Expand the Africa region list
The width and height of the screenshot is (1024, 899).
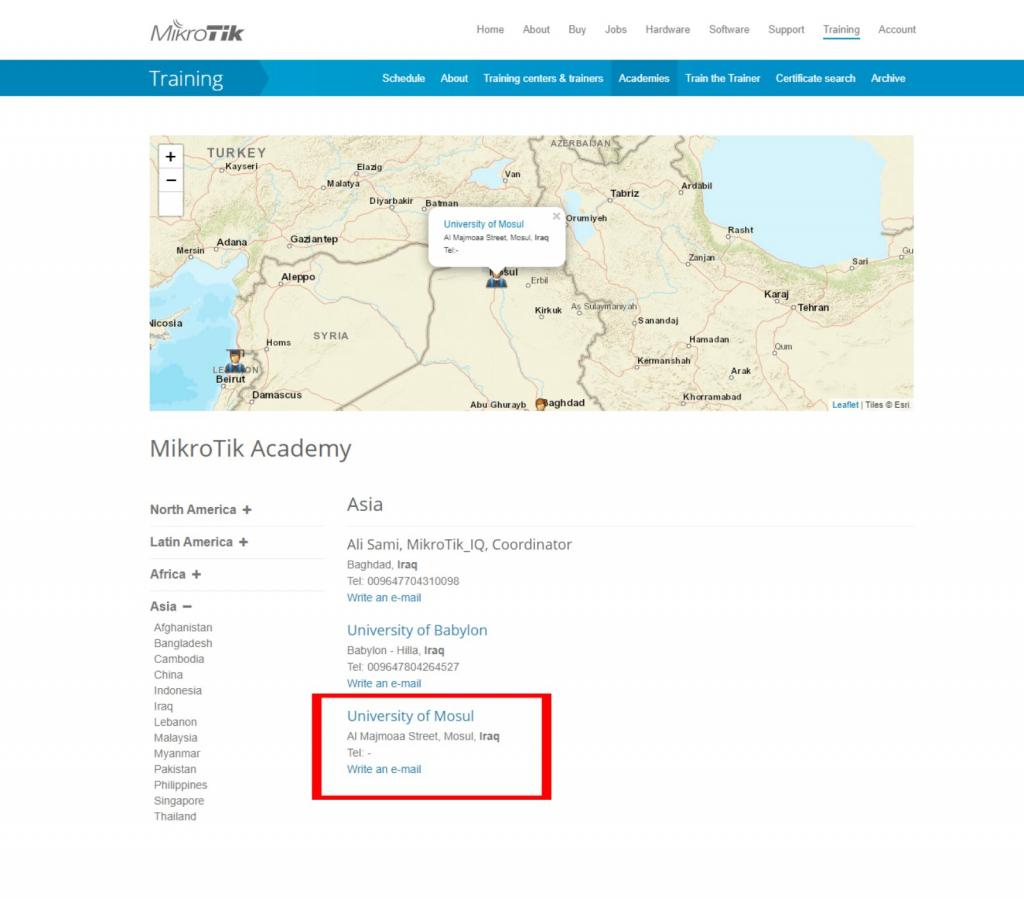coord(175,574)
